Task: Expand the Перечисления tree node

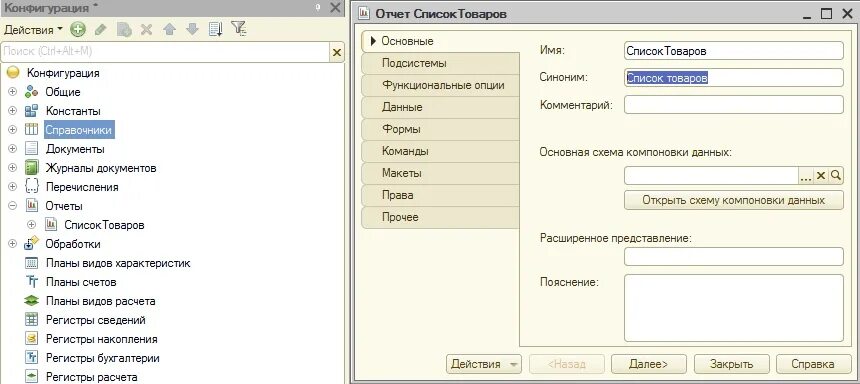Action: coord(12,187)
